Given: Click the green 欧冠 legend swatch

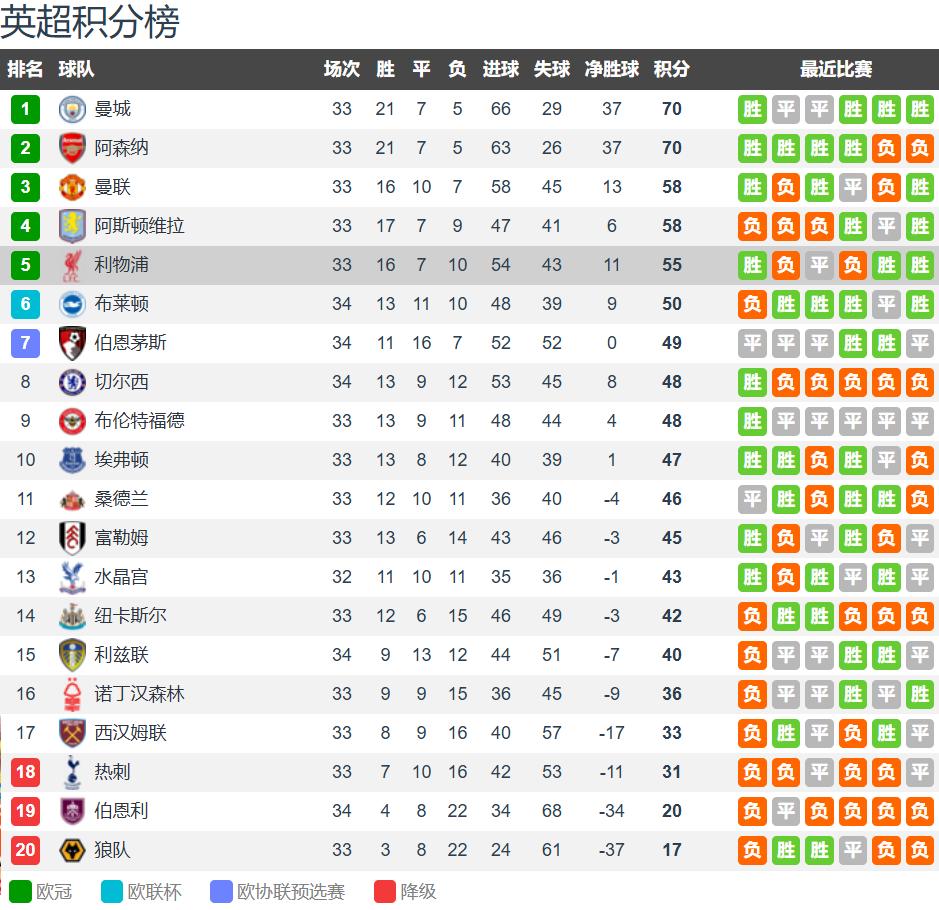Looking at the screenshot, I should click(x=20, y=891).
